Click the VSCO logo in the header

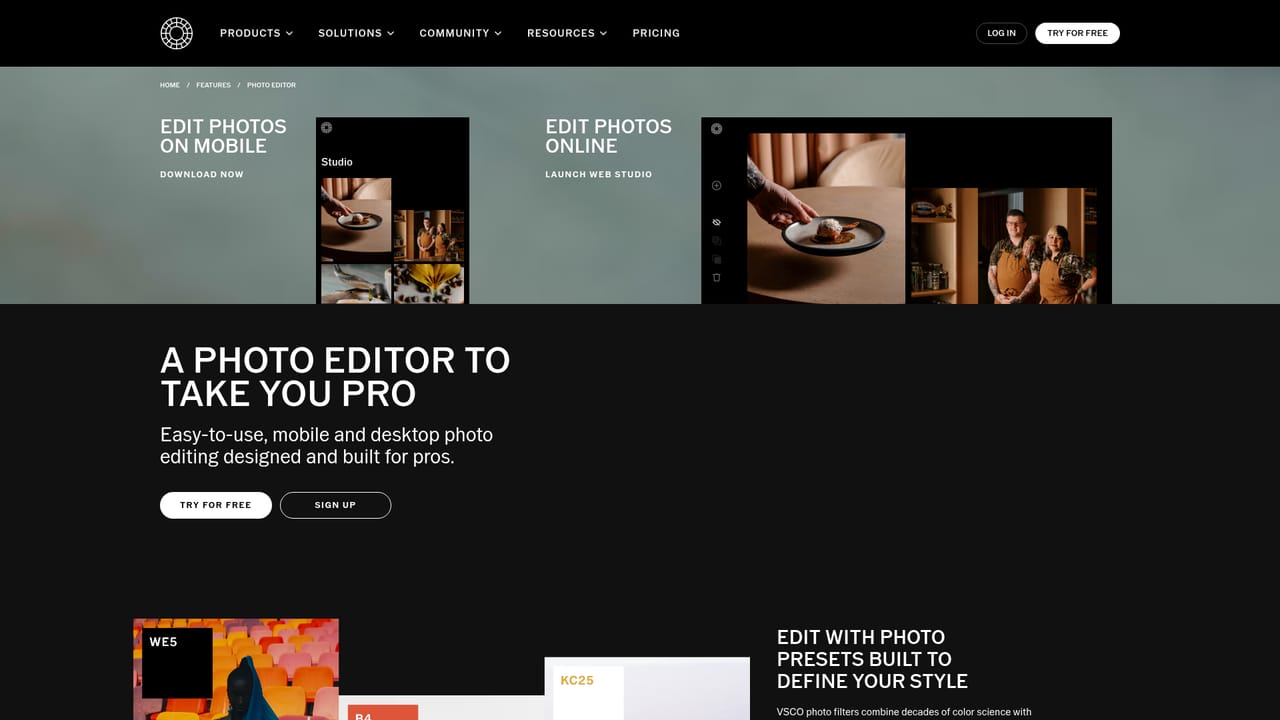coord(176,33)
